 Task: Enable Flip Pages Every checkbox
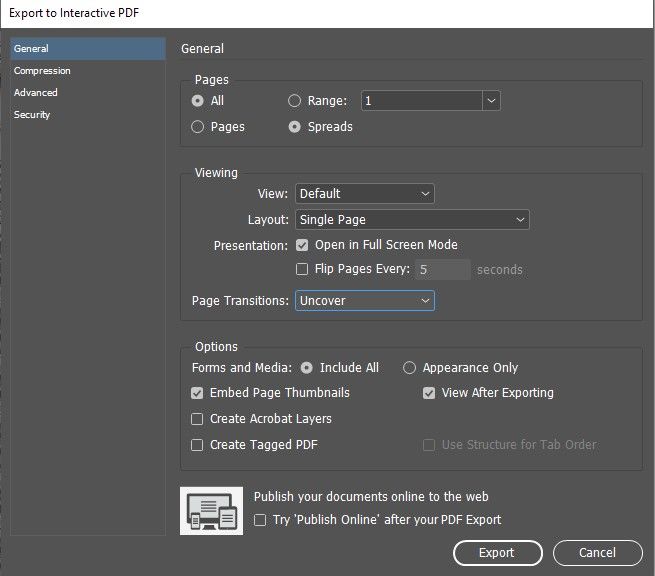coord(303,269)
